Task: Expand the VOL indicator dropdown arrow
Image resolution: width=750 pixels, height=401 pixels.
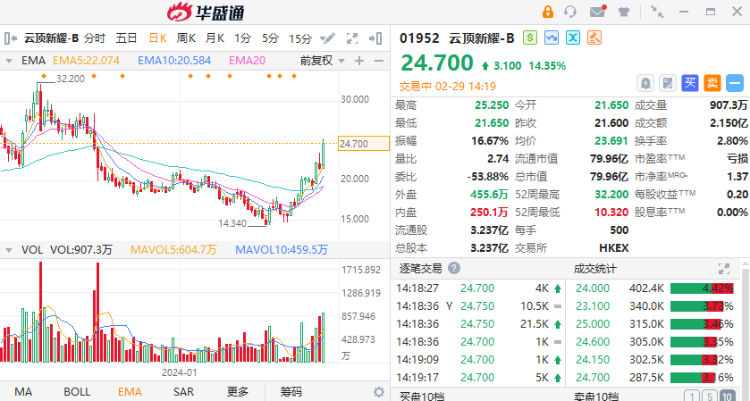Action: (9, 250)
